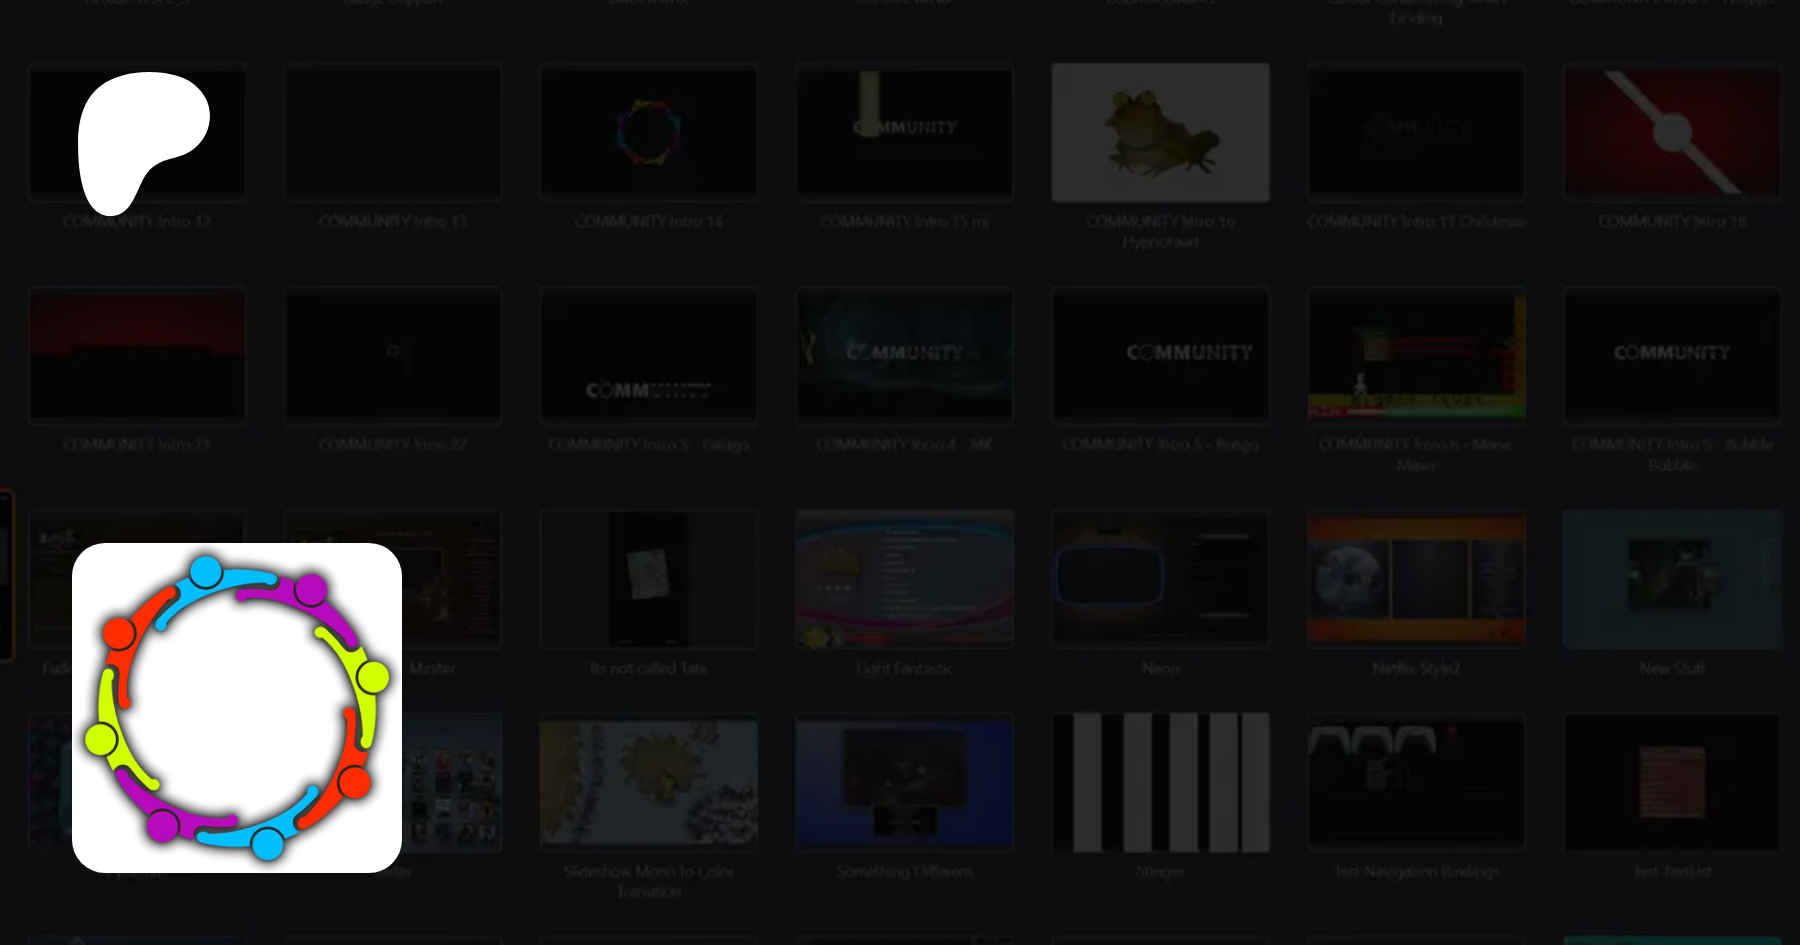1800x945 pixels.
Task: Open the COMMUNITY Intro 13 thumbnail
Action: [x=393, y=132]
